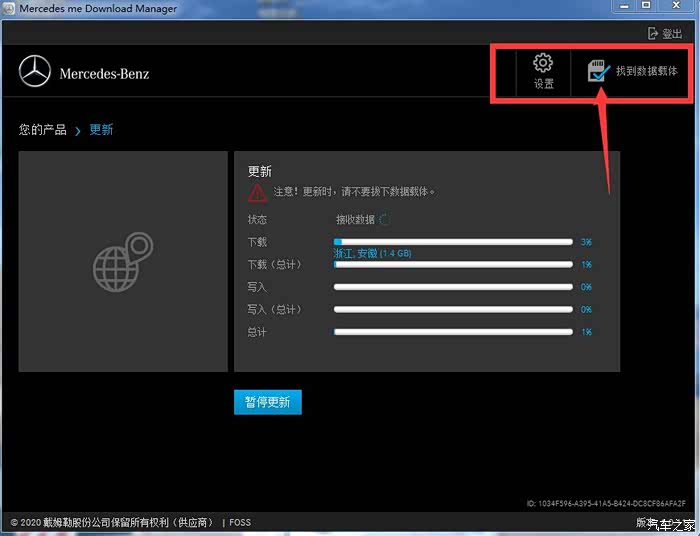
Task: Click the red warning triangle icon
Action: (x=258, y=191)
